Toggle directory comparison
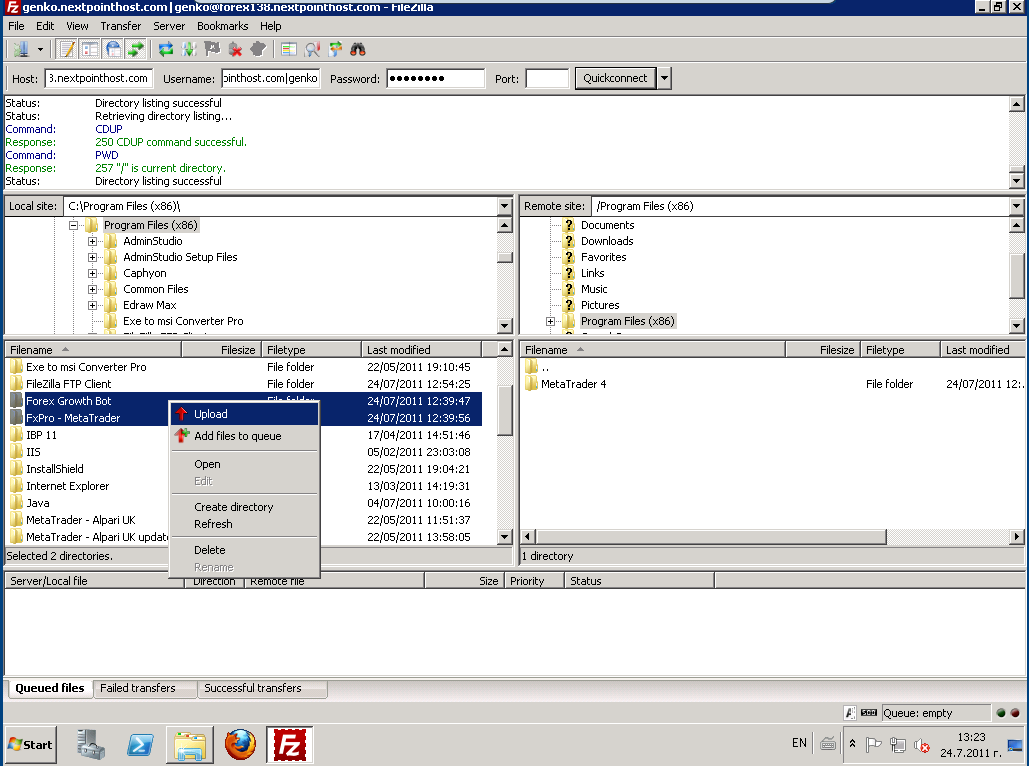The height and width of the screenshot is (766, 1029). 312,49
